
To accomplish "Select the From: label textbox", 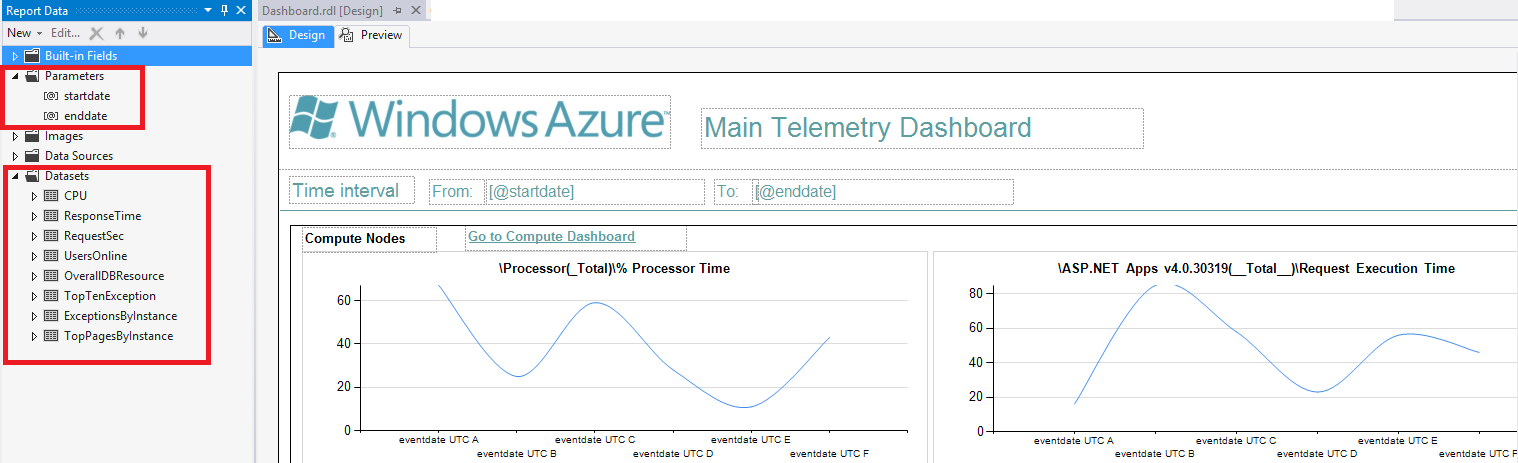I will point(457,191).
